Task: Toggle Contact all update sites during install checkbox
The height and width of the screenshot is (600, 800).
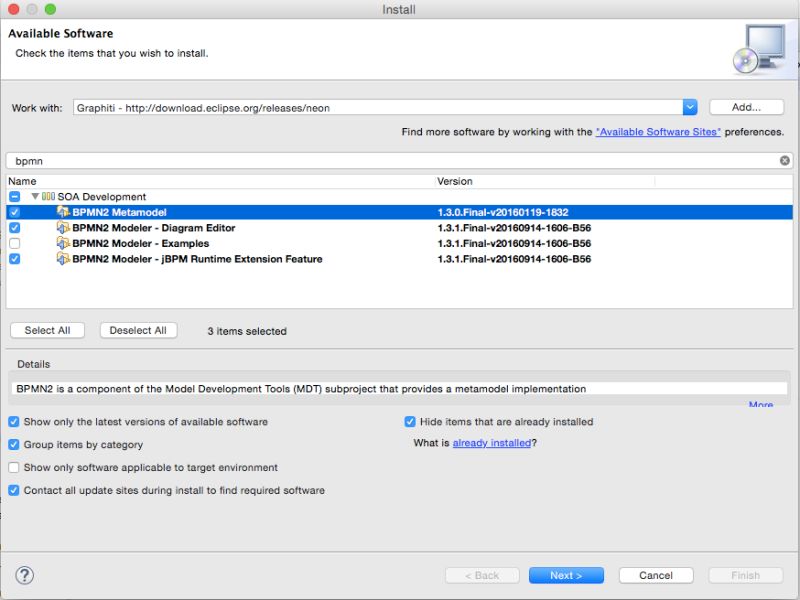Action: click(x=14, y=490)
